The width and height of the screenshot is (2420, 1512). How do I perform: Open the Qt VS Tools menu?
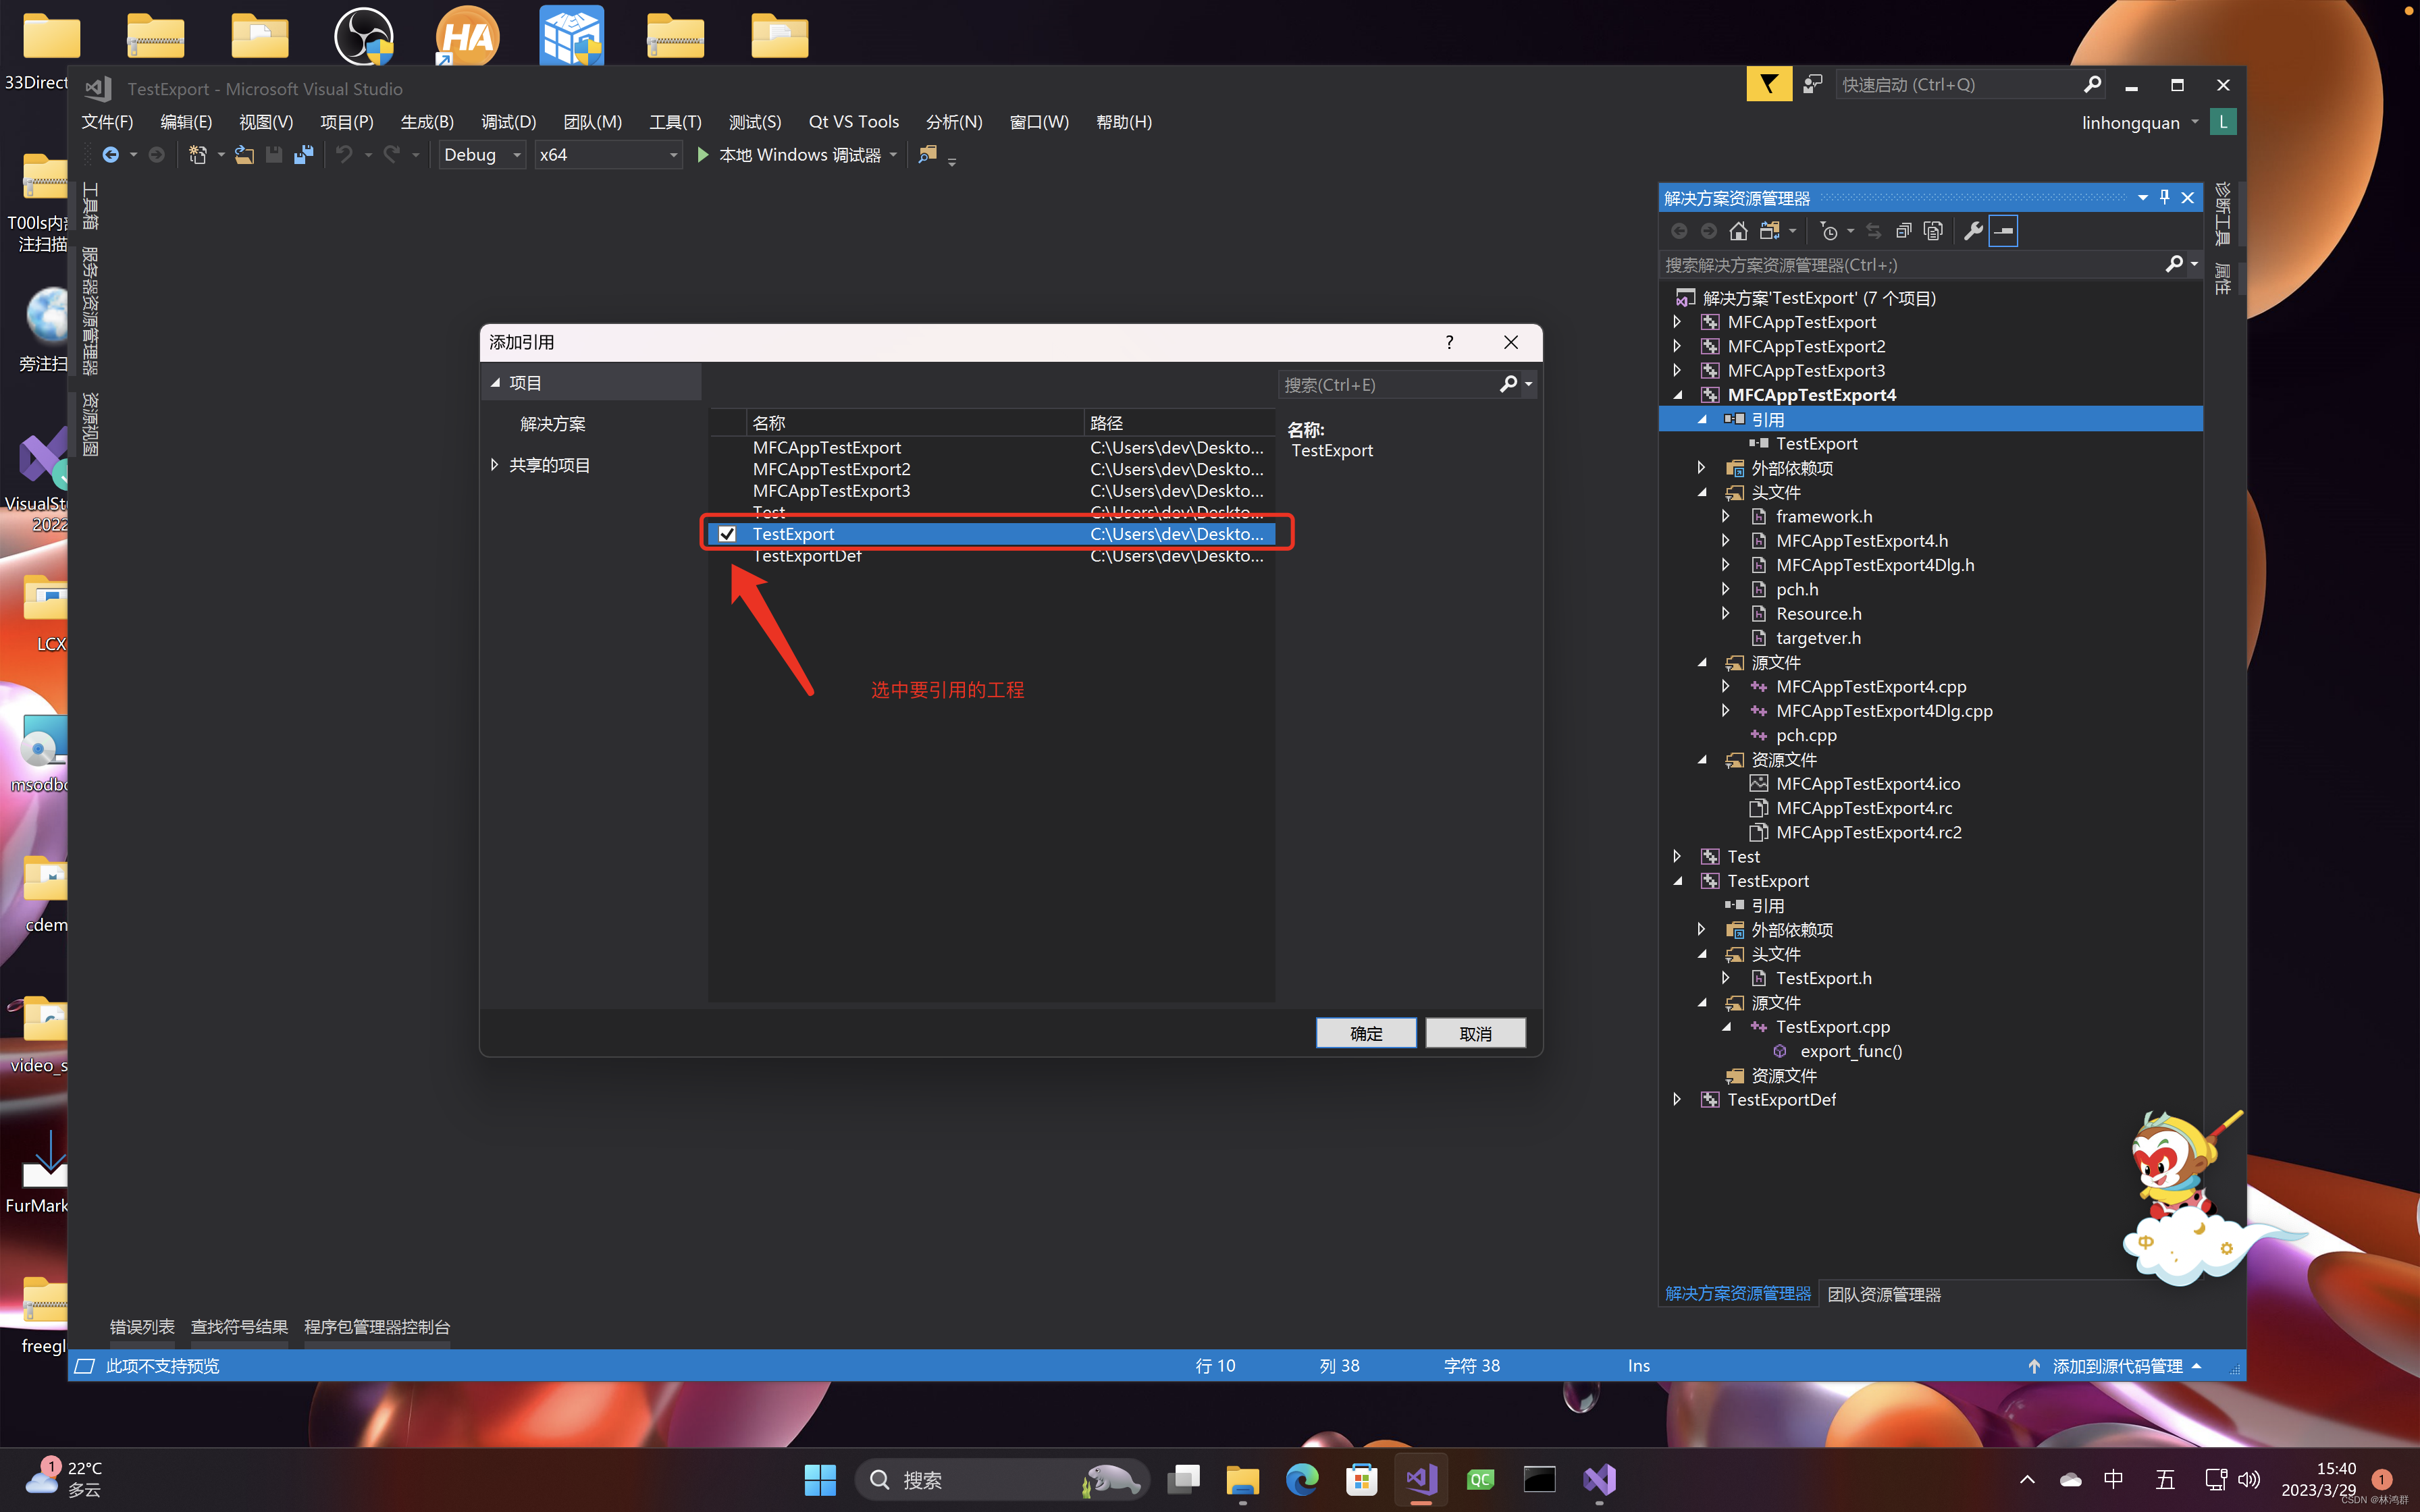point(853,121)
